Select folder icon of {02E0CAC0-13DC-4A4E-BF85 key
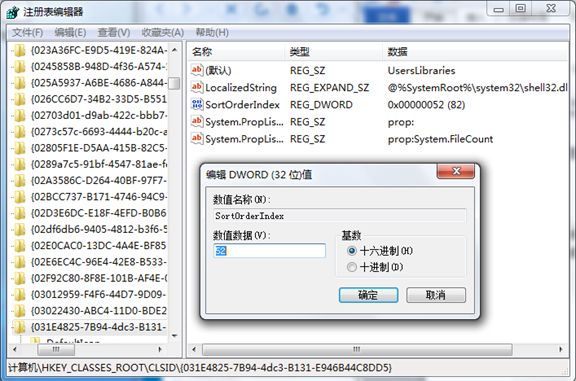The width and height of the screenshot is (576, 381). pos(19,245)
